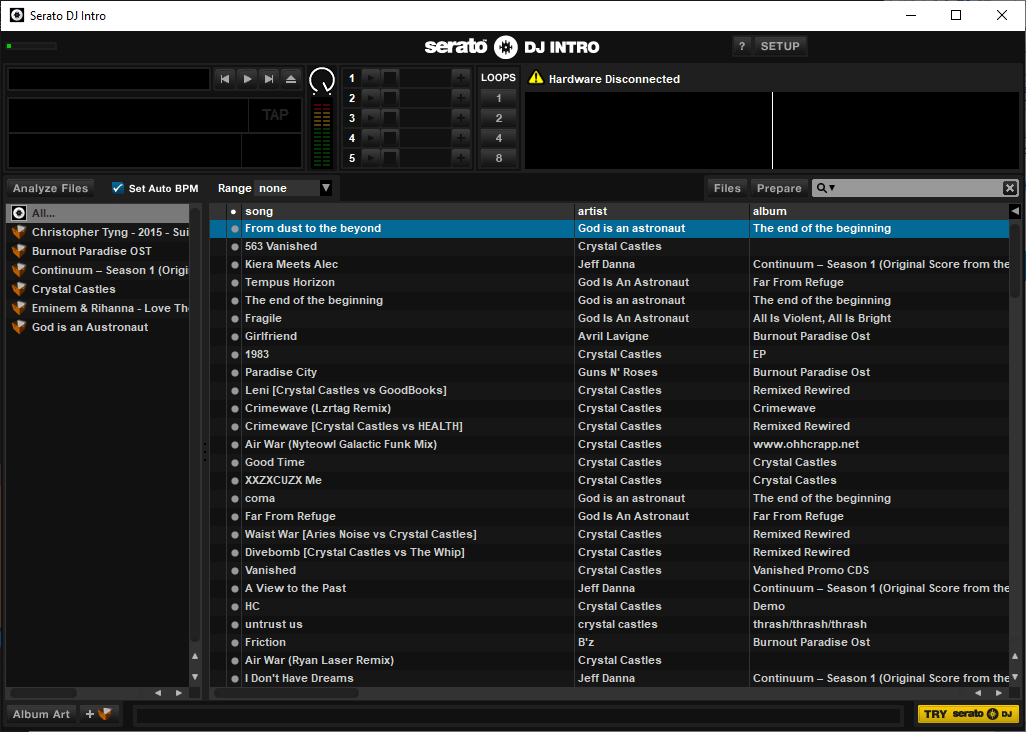Click the status dot beside Friction

(234, 642)
